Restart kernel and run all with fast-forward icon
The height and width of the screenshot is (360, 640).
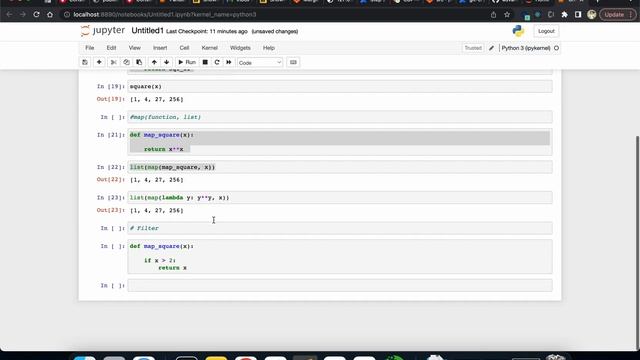pyautogui.click(x=229, y=62)
